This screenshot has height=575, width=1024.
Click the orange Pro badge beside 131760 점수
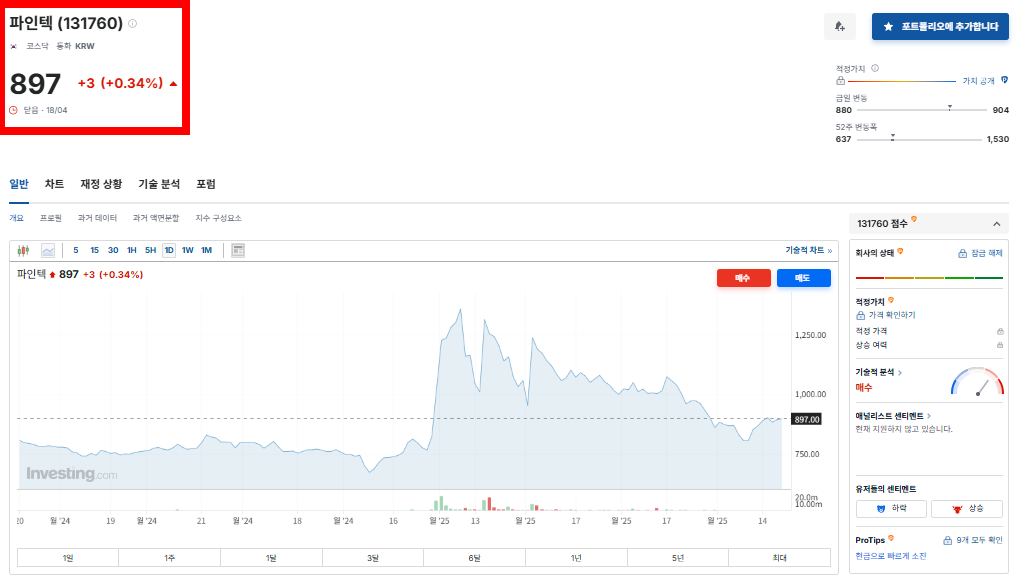click(x=914, y=220)
